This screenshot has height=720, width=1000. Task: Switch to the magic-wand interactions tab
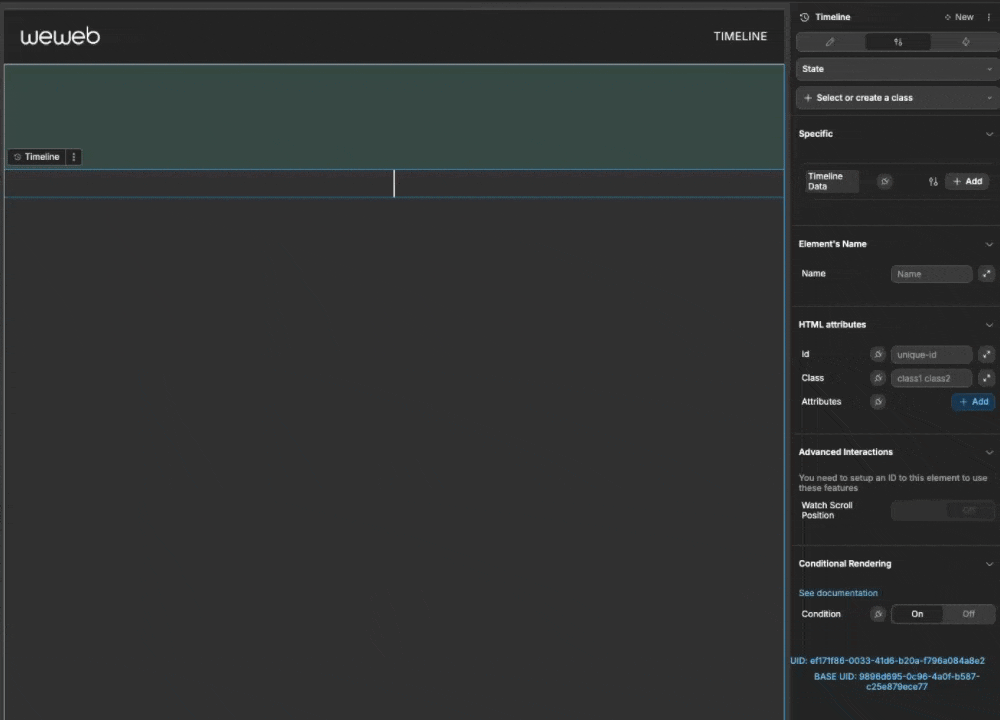(x=964, y=41)
